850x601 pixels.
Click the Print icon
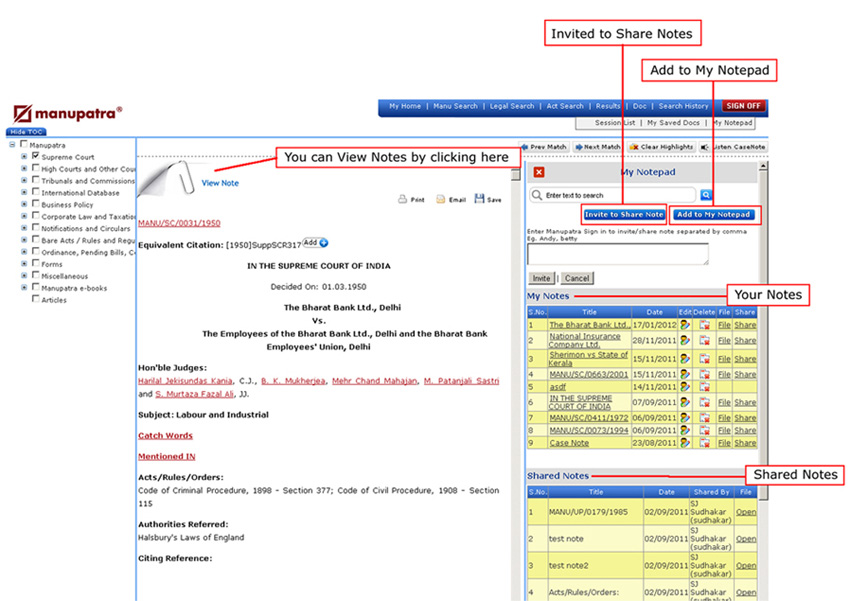point(402,199)
